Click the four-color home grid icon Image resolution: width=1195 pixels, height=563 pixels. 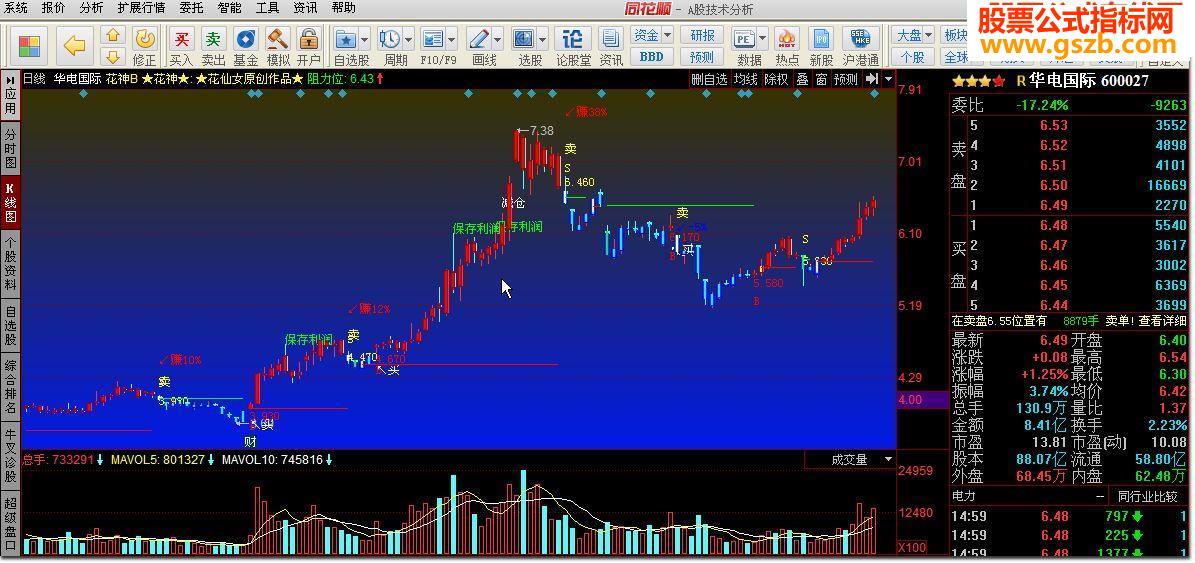29,46
